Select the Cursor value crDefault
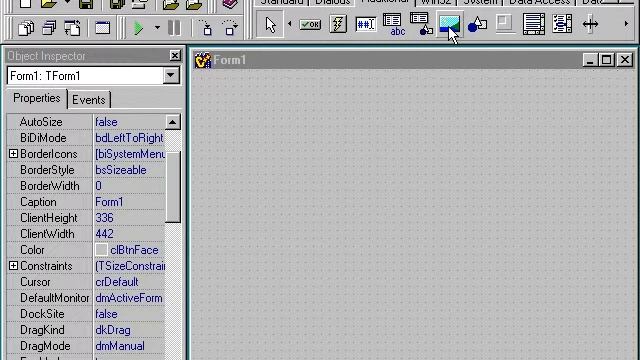Viewport: 640px width, 360px height. click(x=117, y=282)
